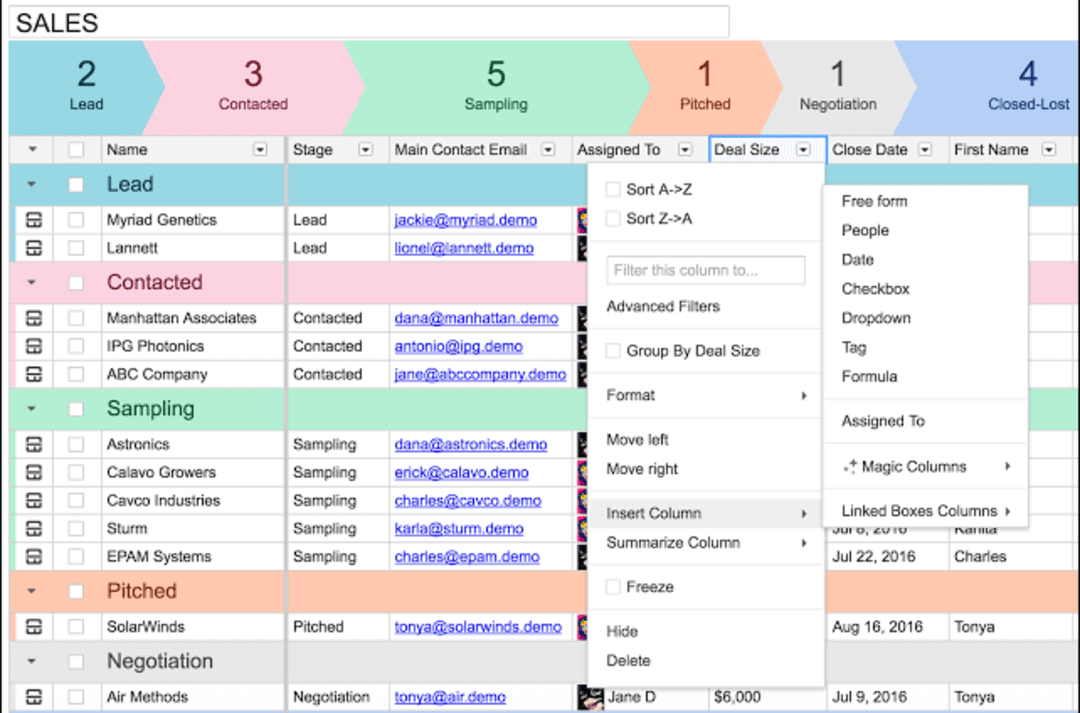Click the assignee avatar in the Air Methods row

(x=589, y=697)
